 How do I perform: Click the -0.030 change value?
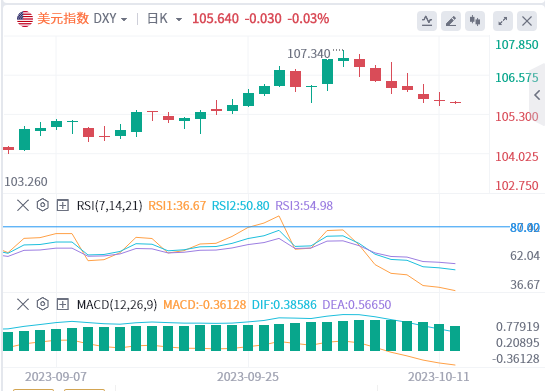coord(263,19)
